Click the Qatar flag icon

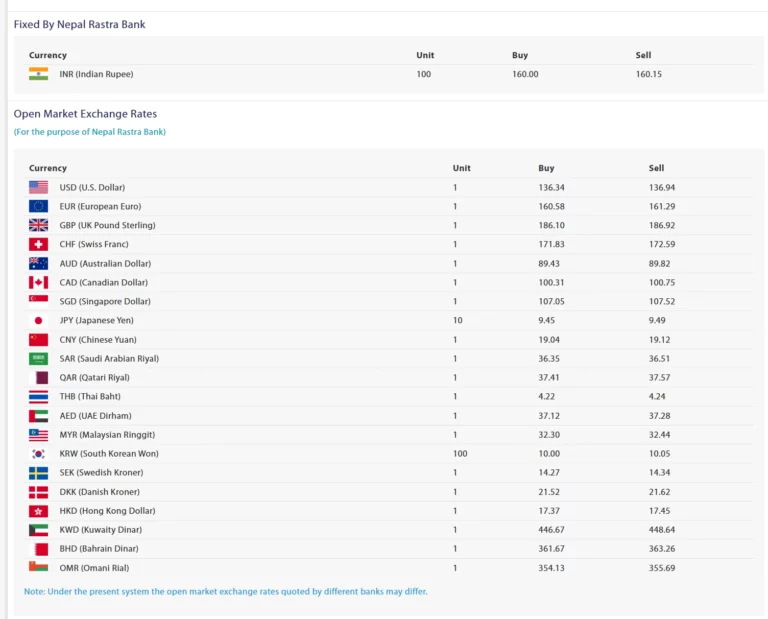(38, 378)
